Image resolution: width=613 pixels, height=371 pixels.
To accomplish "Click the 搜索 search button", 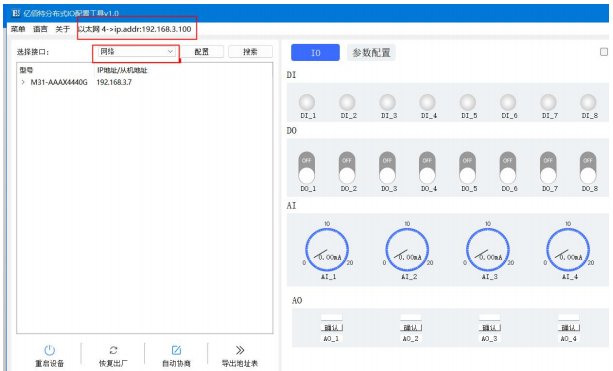I will (250, 52).
